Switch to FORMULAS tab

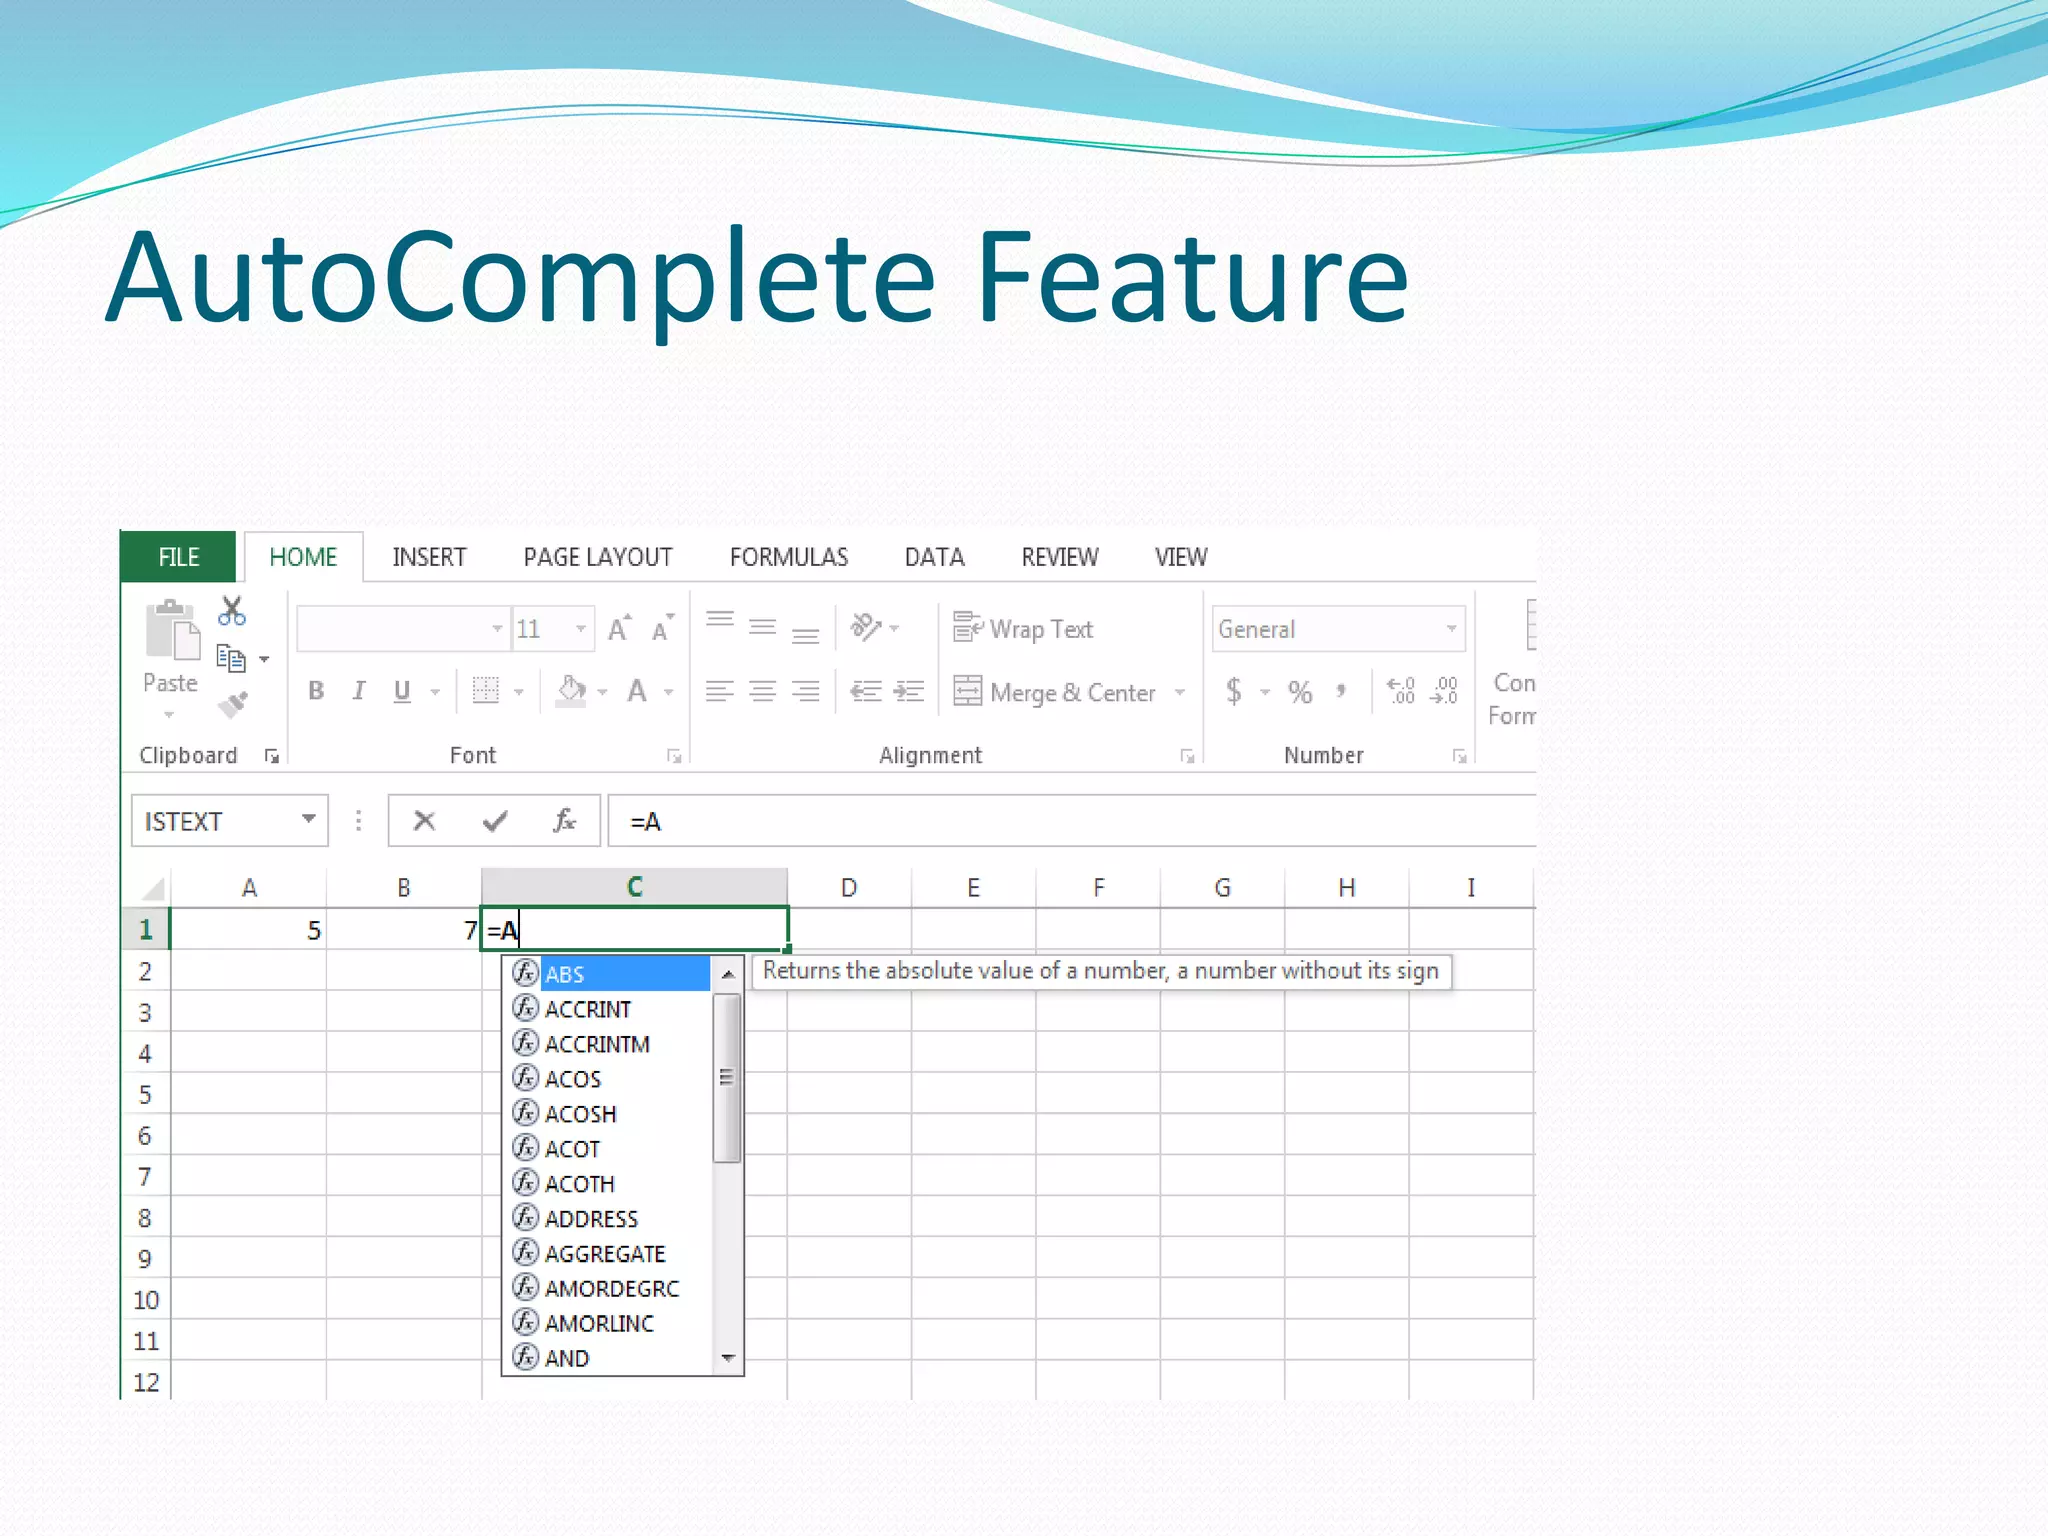click(789, 557)
